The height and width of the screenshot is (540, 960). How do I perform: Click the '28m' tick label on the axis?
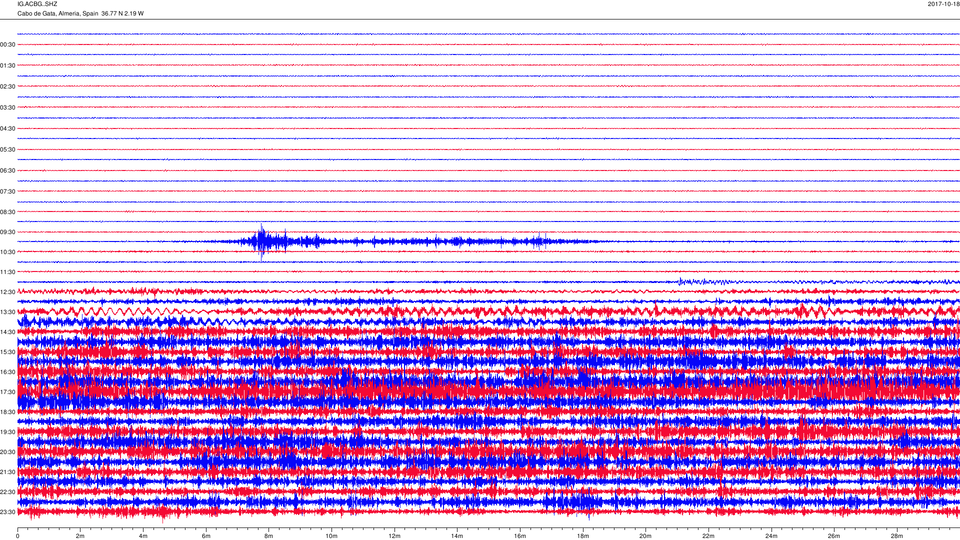click(896, 536)
